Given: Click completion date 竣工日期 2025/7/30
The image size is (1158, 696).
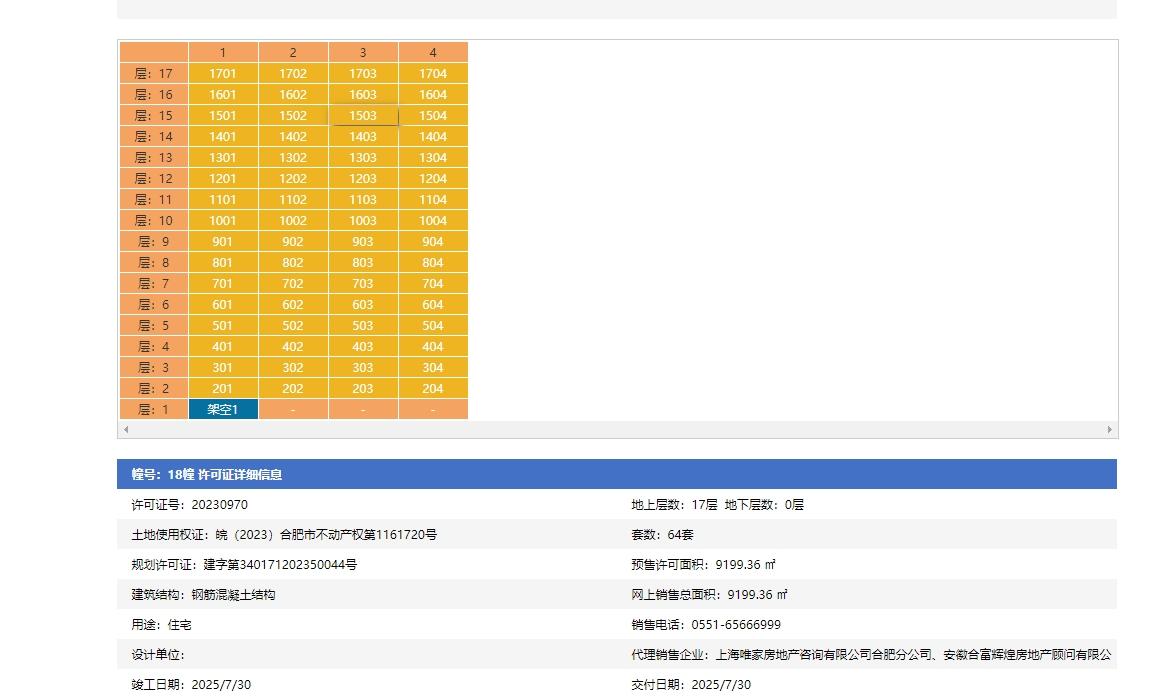Looking at the screenshot, I should pos(191,685).
